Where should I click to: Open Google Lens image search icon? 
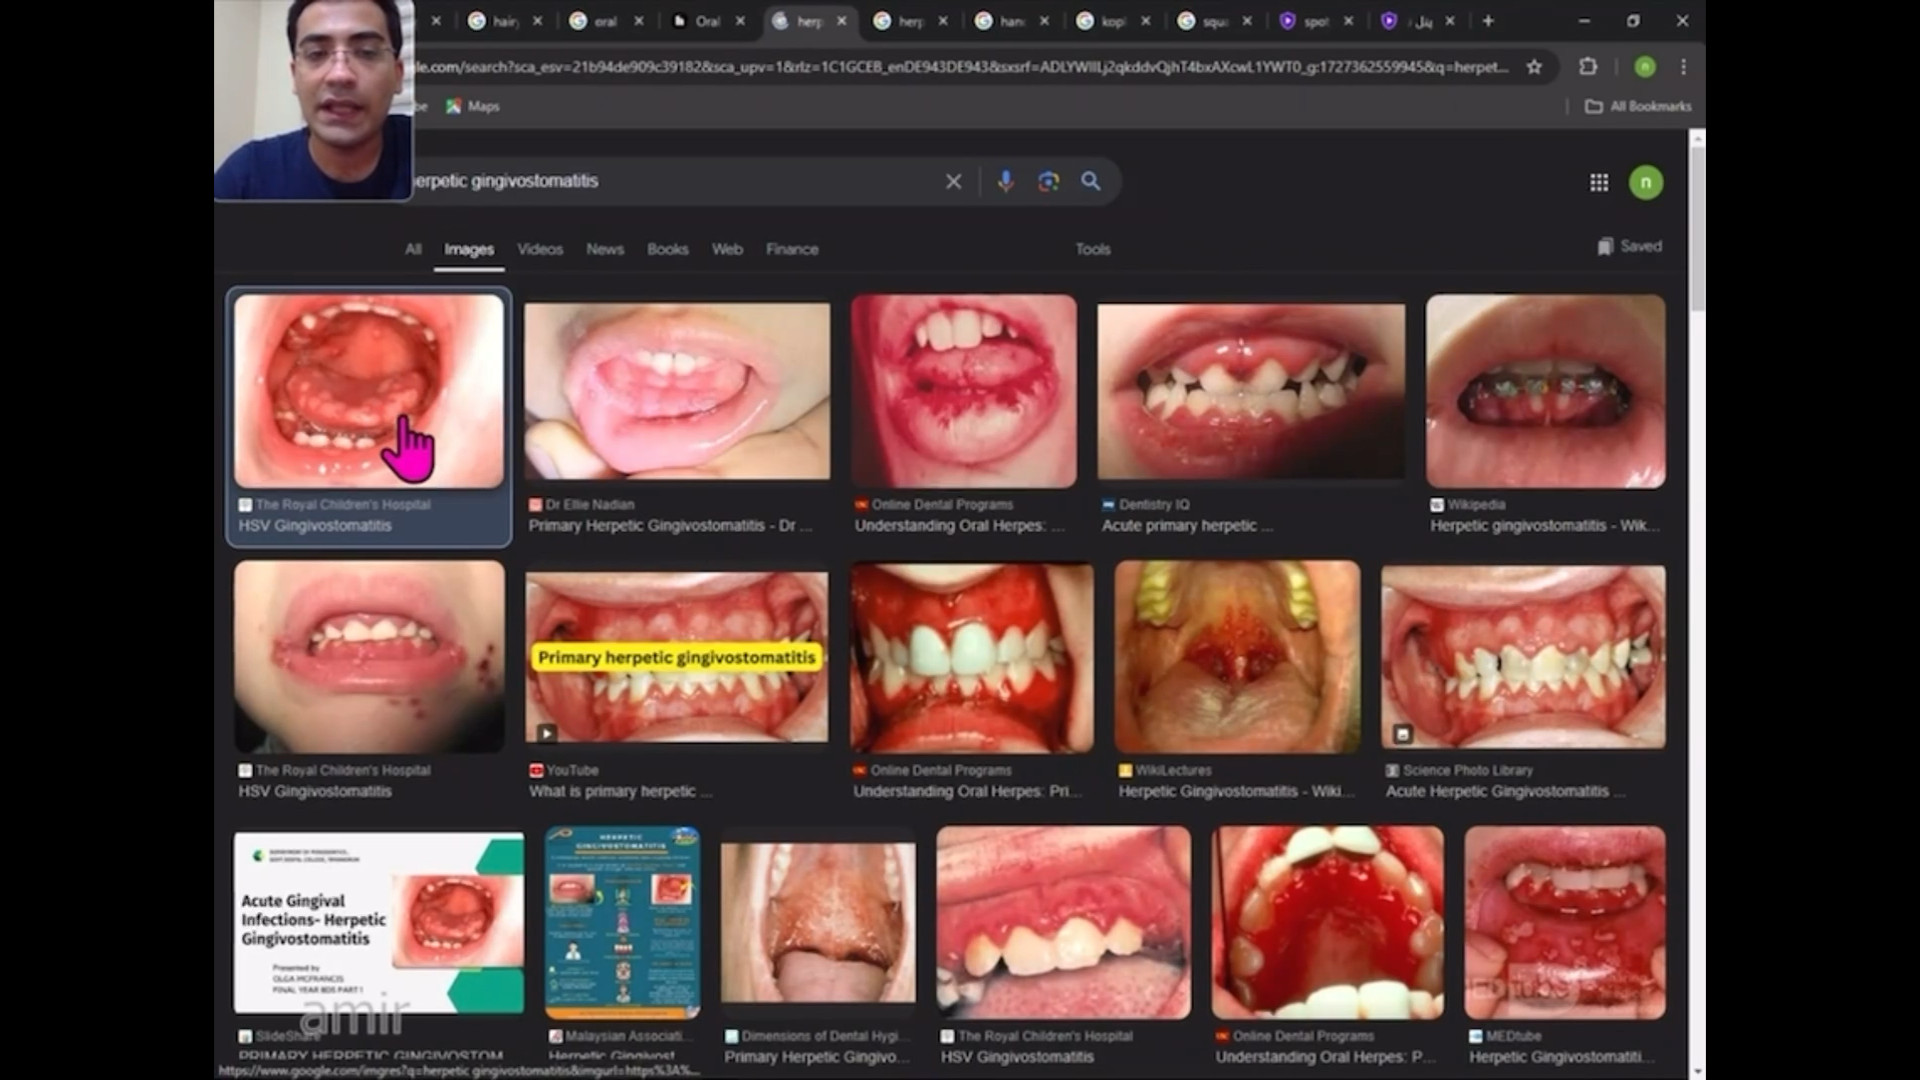coord(1048,181)
